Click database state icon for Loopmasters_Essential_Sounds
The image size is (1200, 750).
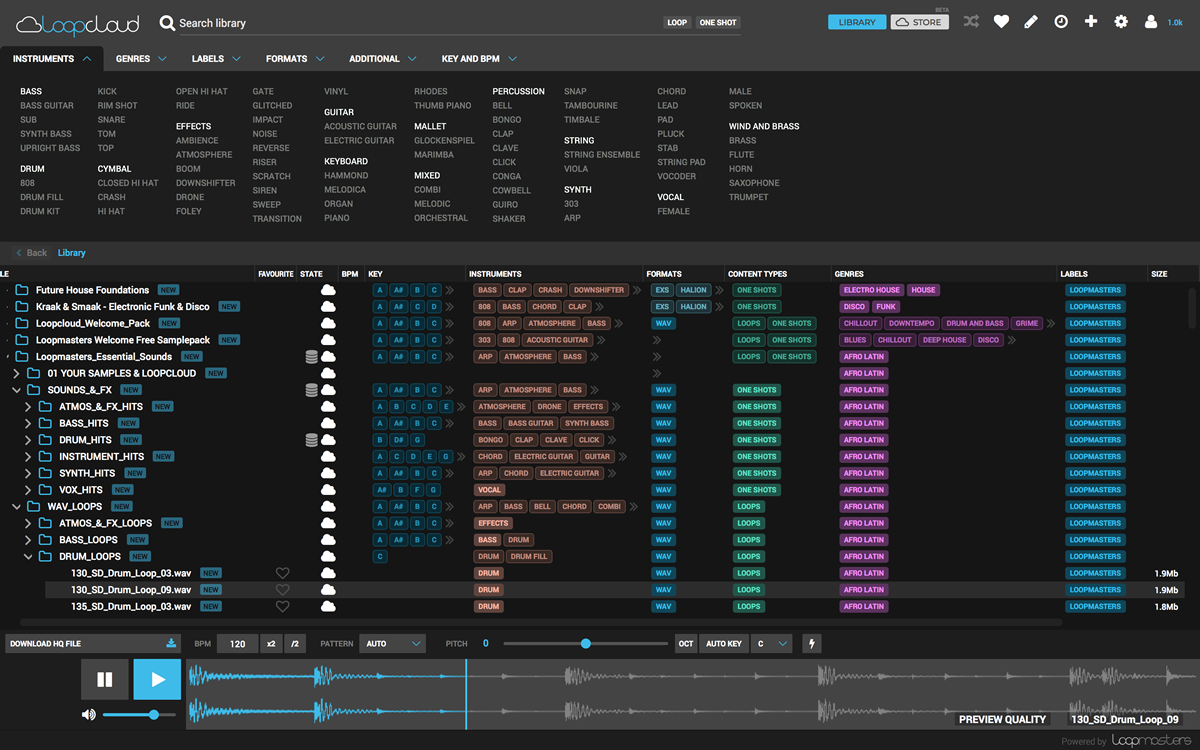pyautogui.click(x=312, y=357)
